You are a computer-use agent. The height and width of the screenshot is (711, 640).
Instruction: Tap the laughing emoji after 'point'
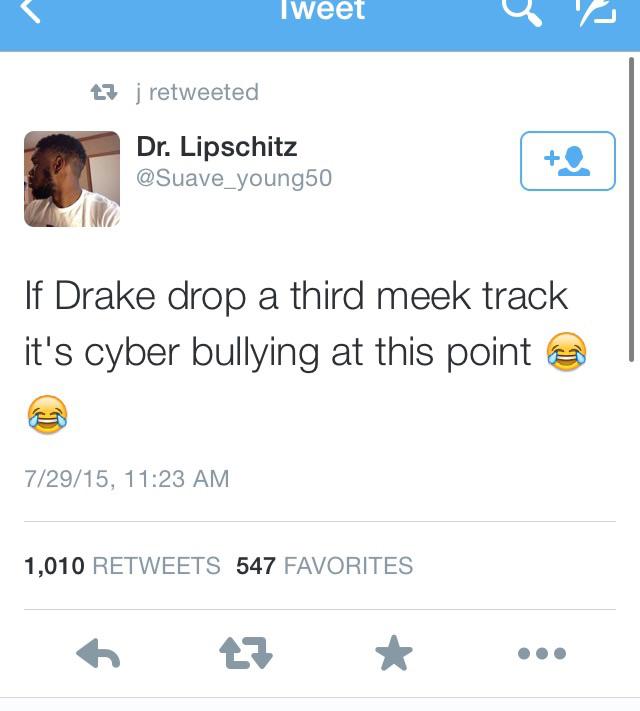point(567,352)
